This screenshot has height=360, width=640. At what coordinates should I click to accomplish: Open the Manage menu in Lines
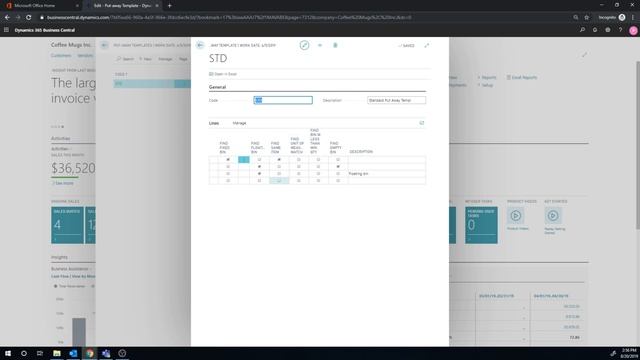[x=240, y=123]
